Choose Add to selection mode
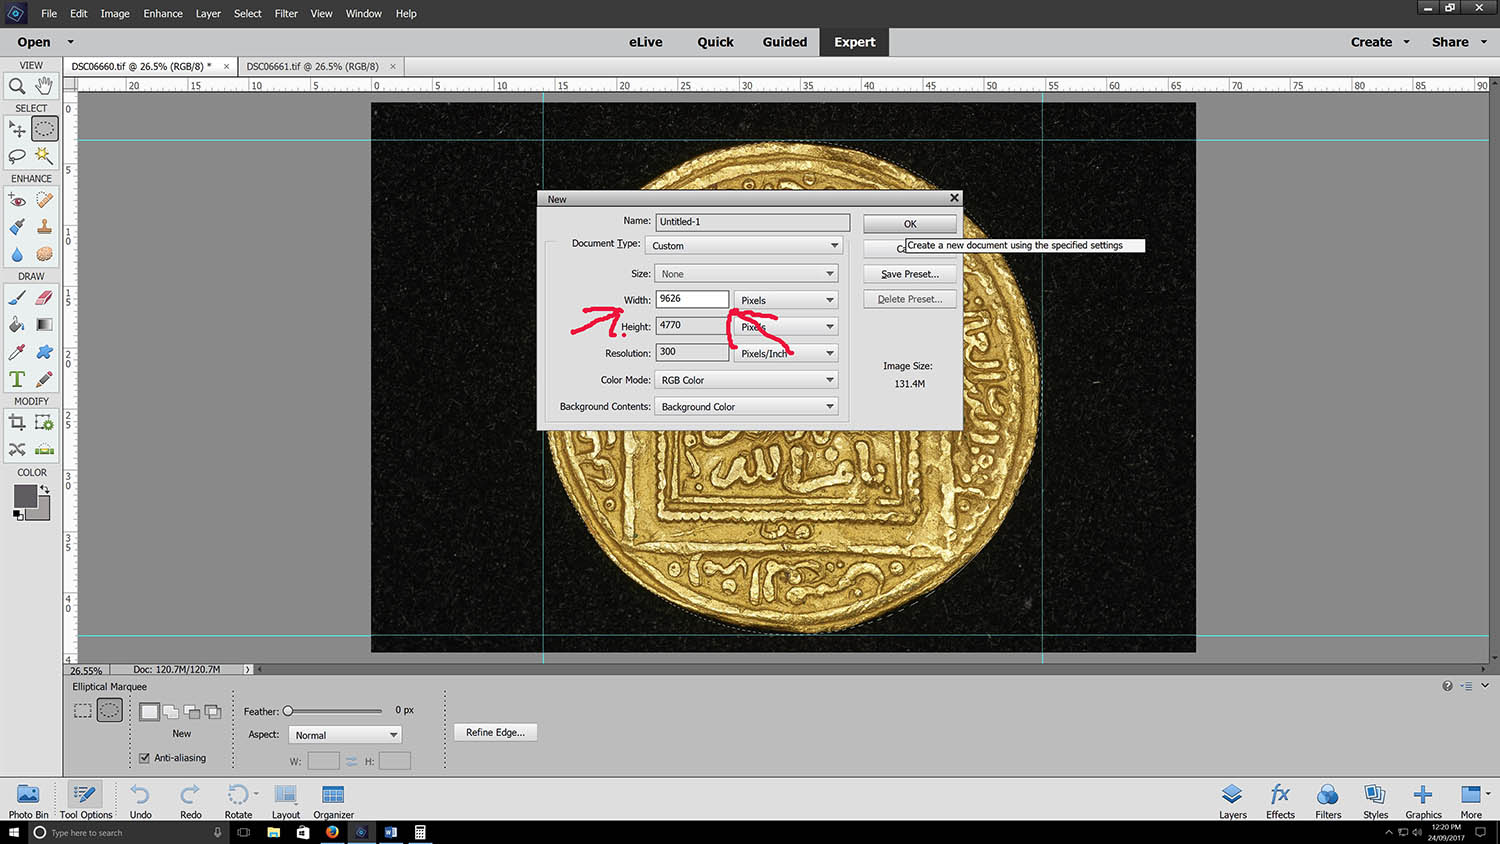Screen dimensions: 1500x844 [171, 712]
